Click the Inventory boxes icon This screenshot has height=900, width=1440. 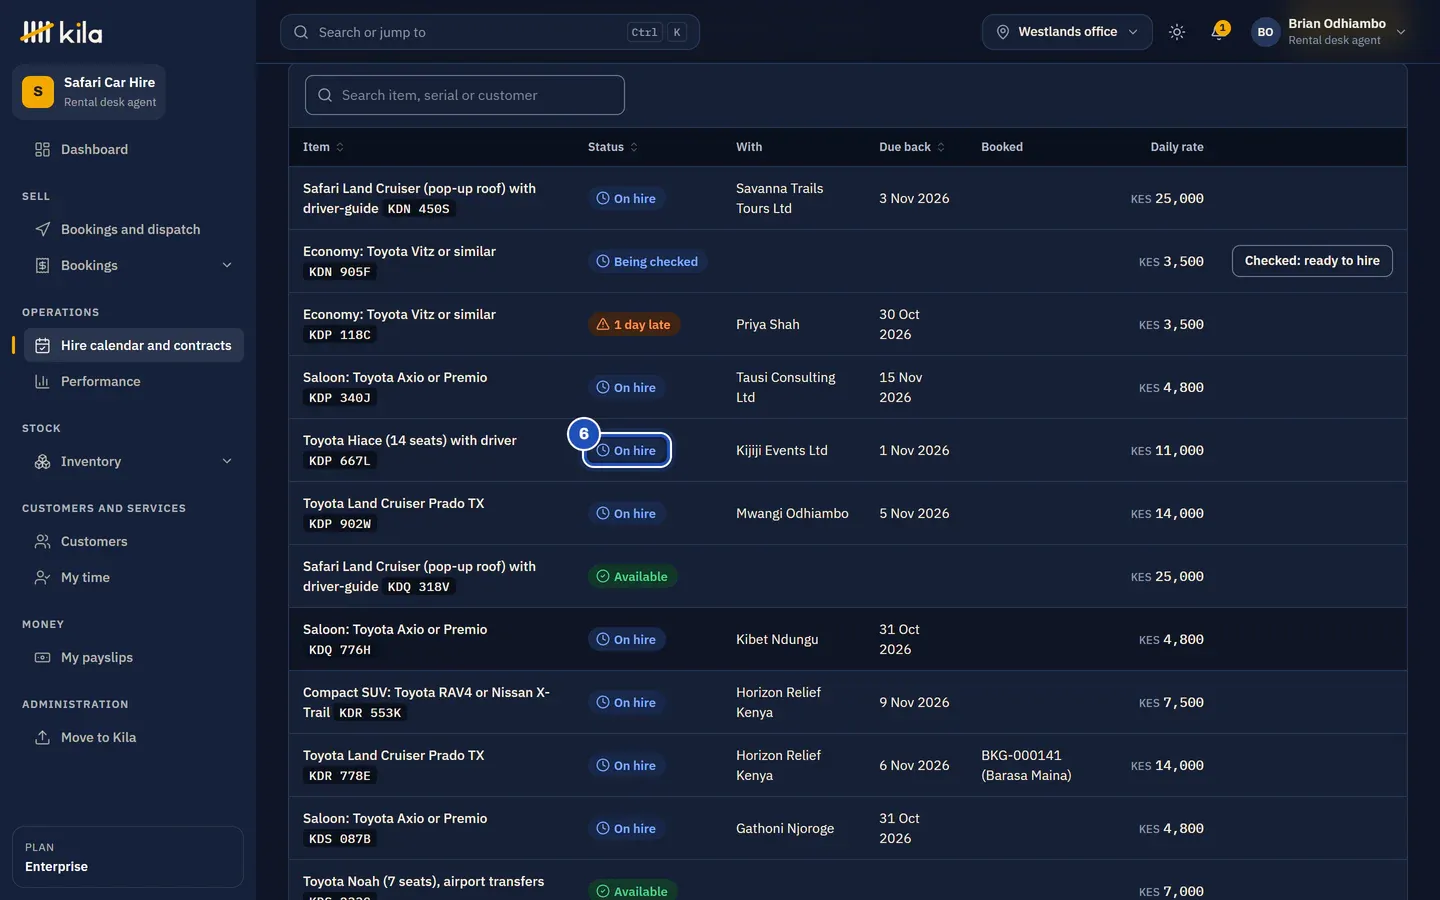[x=42, y=461]
